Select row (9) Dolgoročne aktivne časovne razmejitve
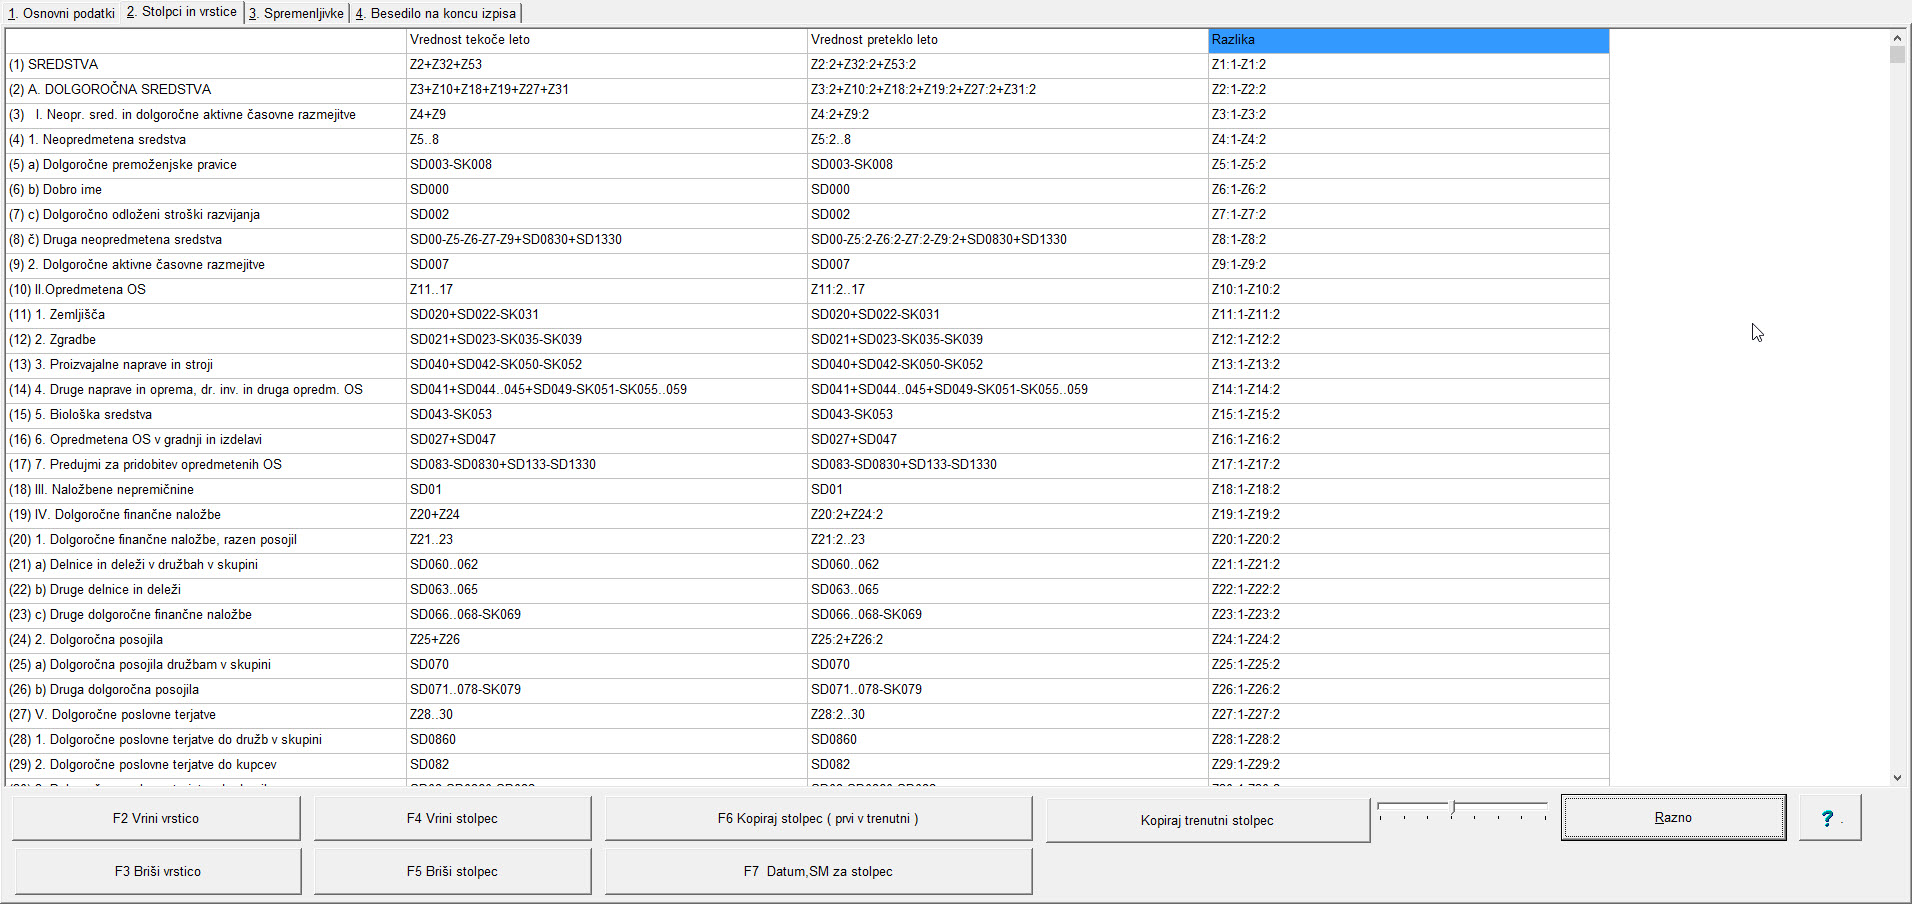The height and width of the screenshot is (904, 1912). [206, 265]
